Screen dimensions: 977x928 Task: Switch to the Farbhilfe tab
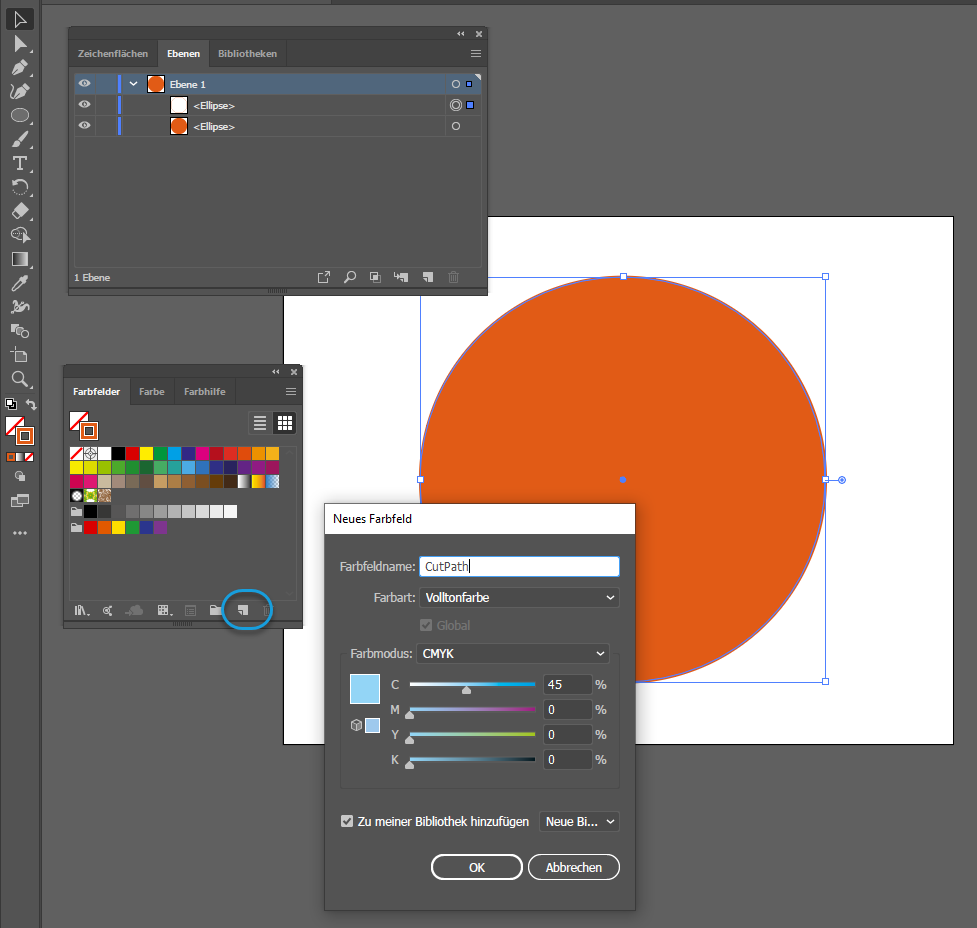tap(204, 391)
